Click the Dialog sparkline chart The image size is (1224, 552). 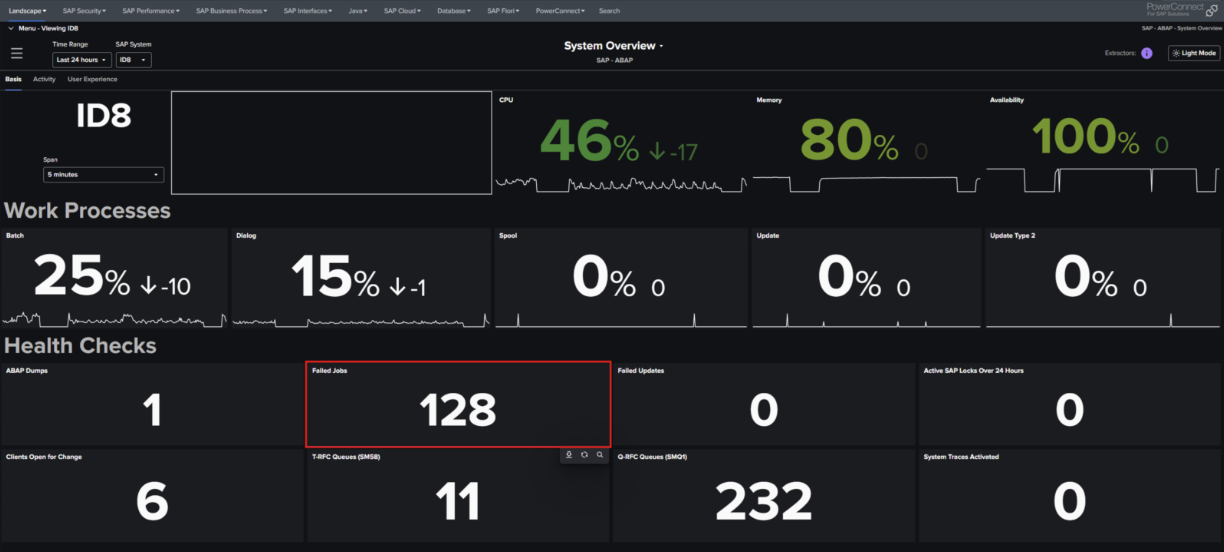tap(361, 321)
